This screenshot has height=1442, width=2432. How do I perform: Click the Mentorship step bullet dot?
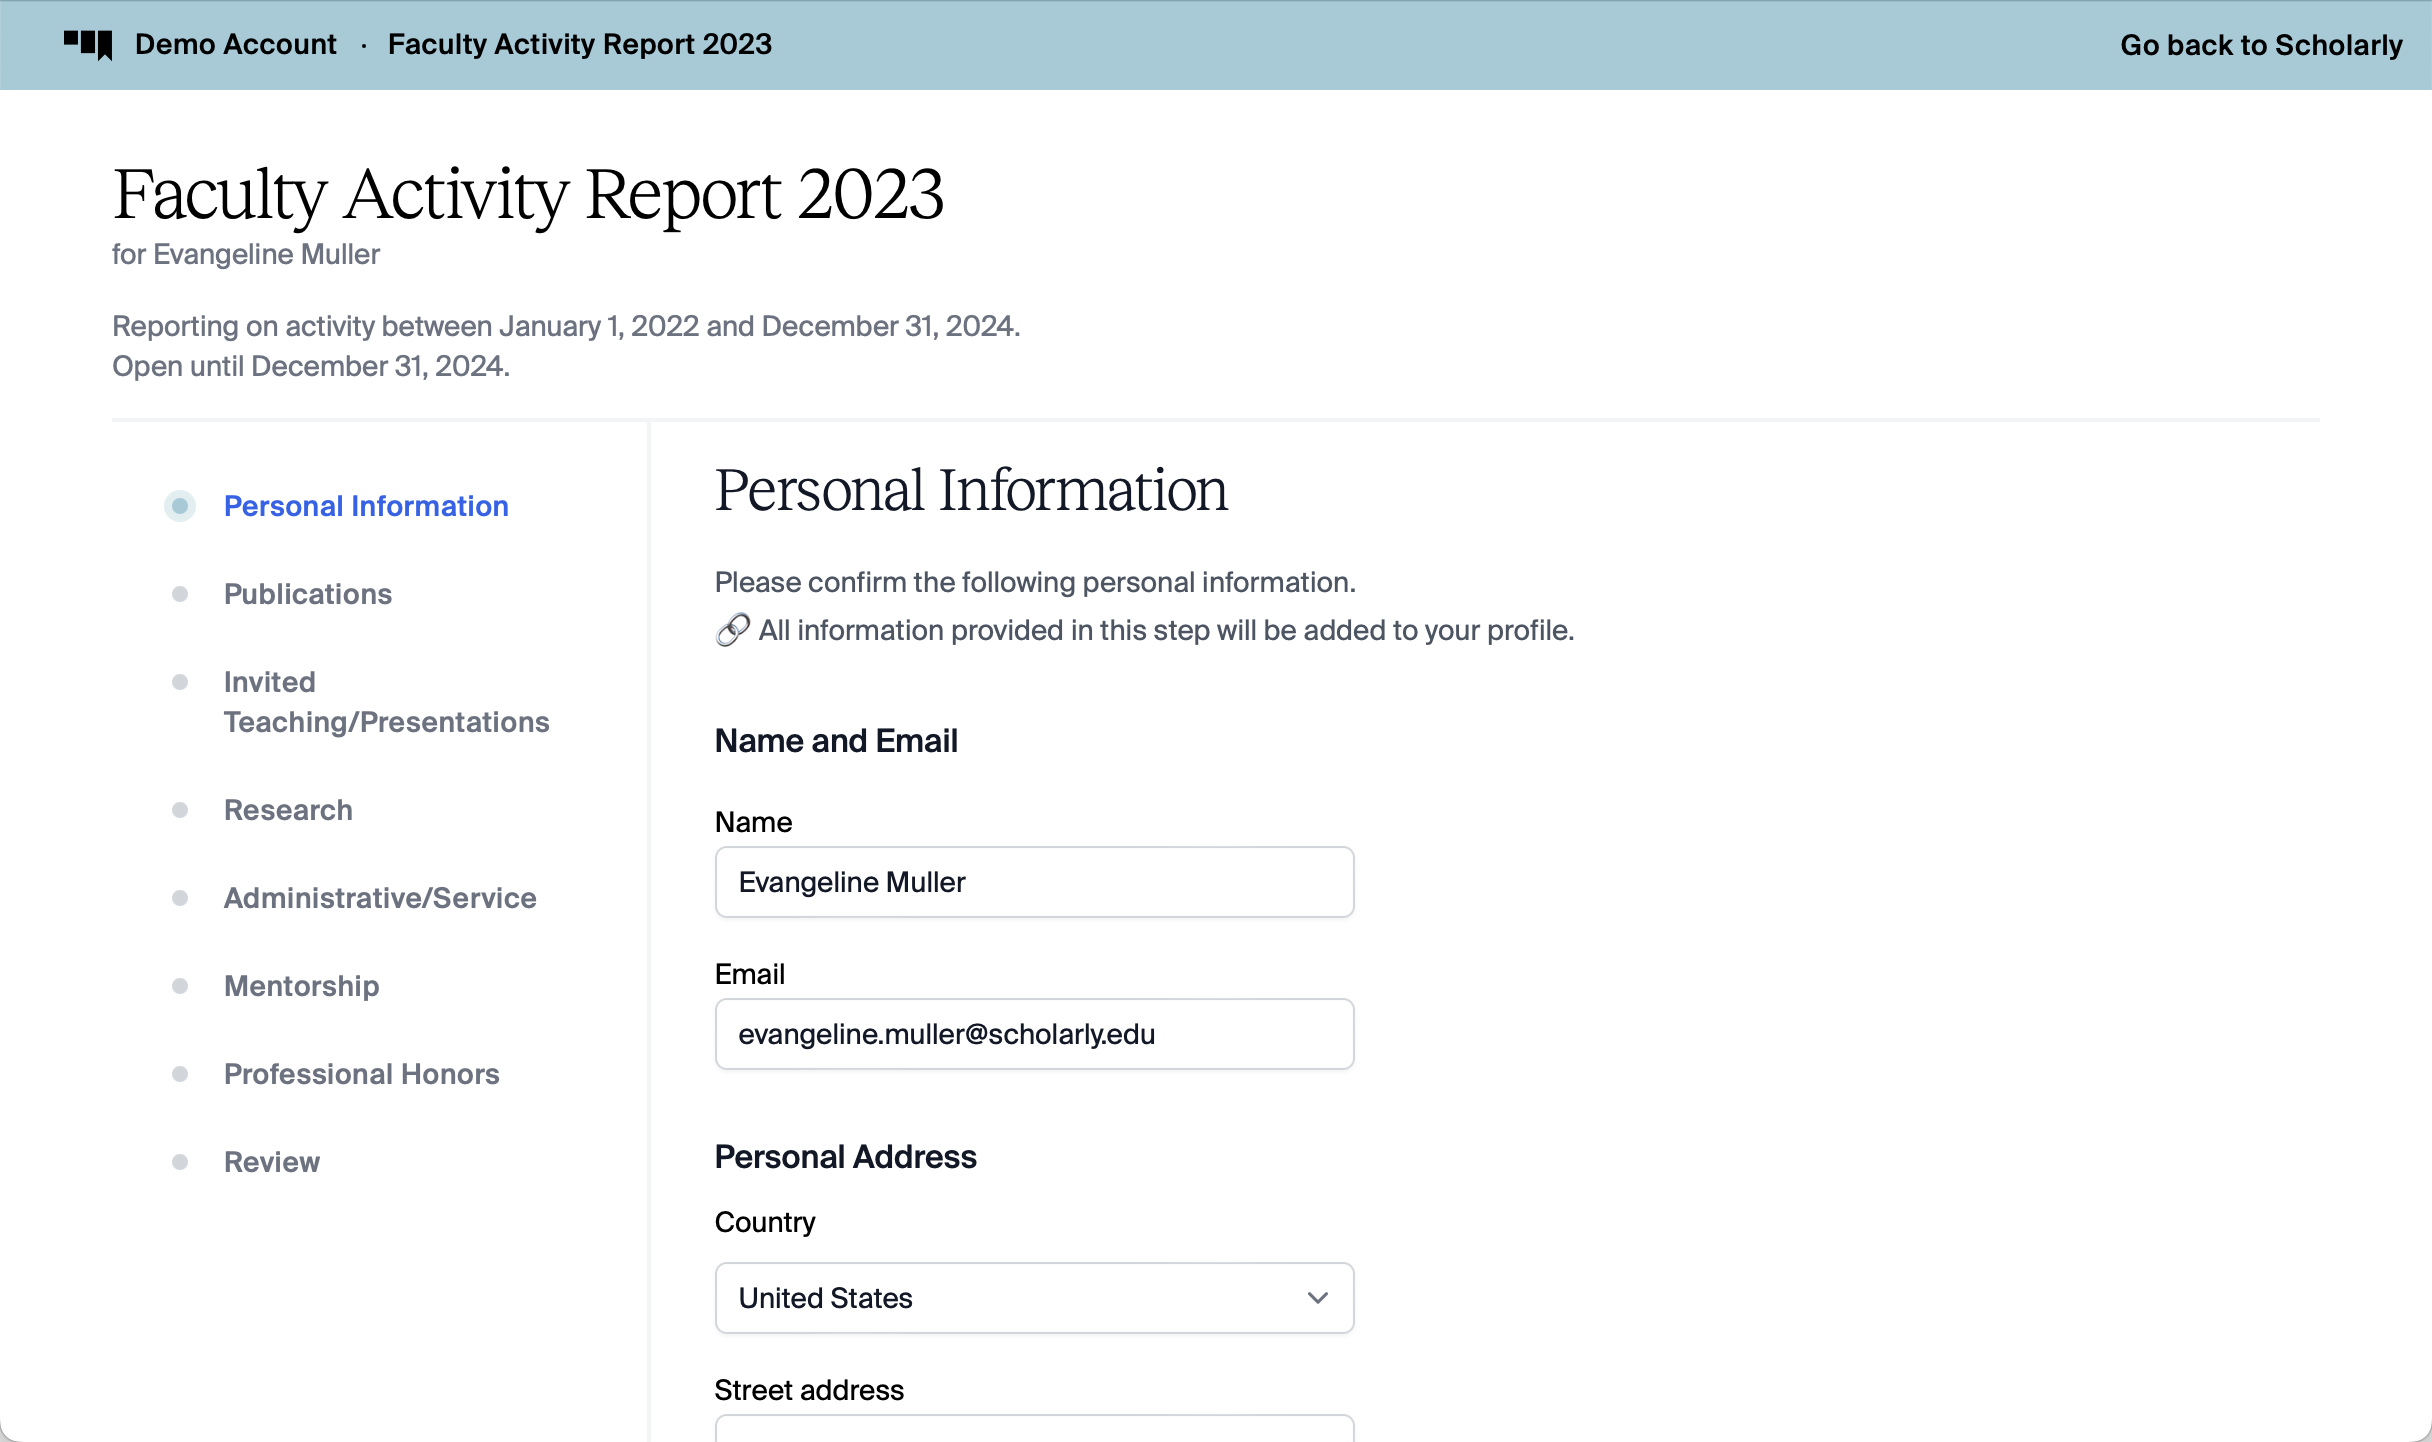(x=180, y=986)
